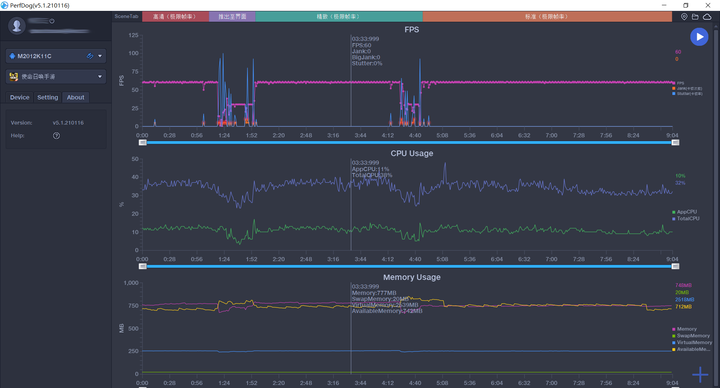
Task: Toggle the Stutter series in FPS legend
Action: [x=687, y=94]
